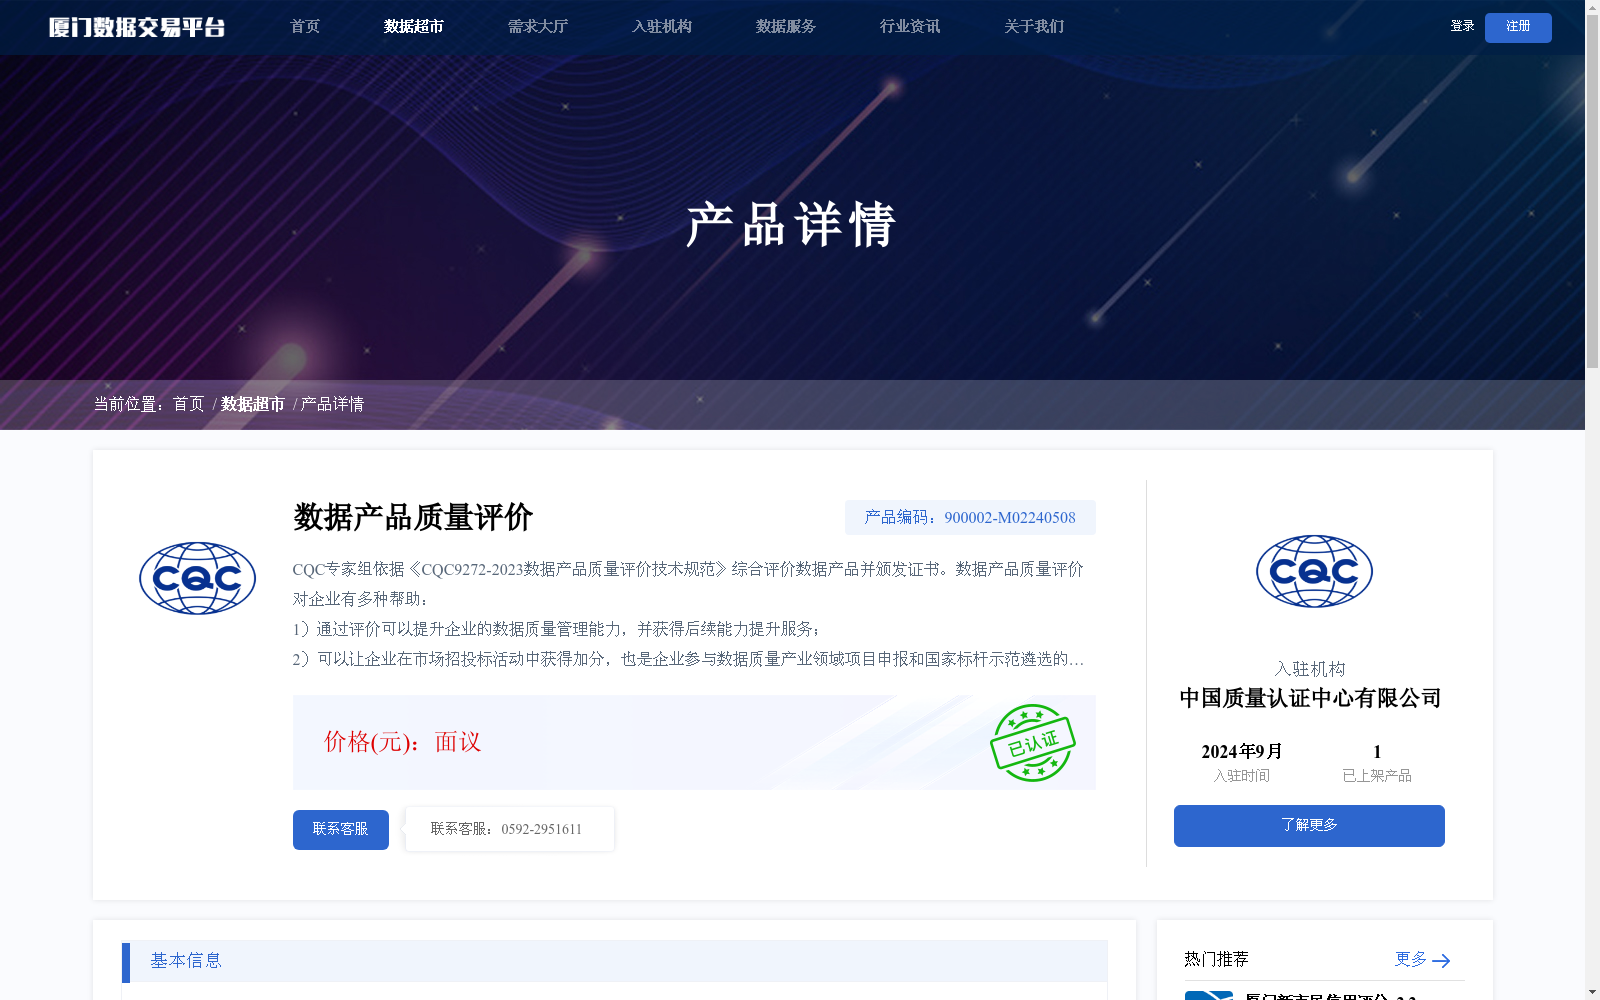Click the CQC product logo image
Image resolution: width=1600 pixels, height=1000 pixels.
pyautogui.click(x=197, y=578)
